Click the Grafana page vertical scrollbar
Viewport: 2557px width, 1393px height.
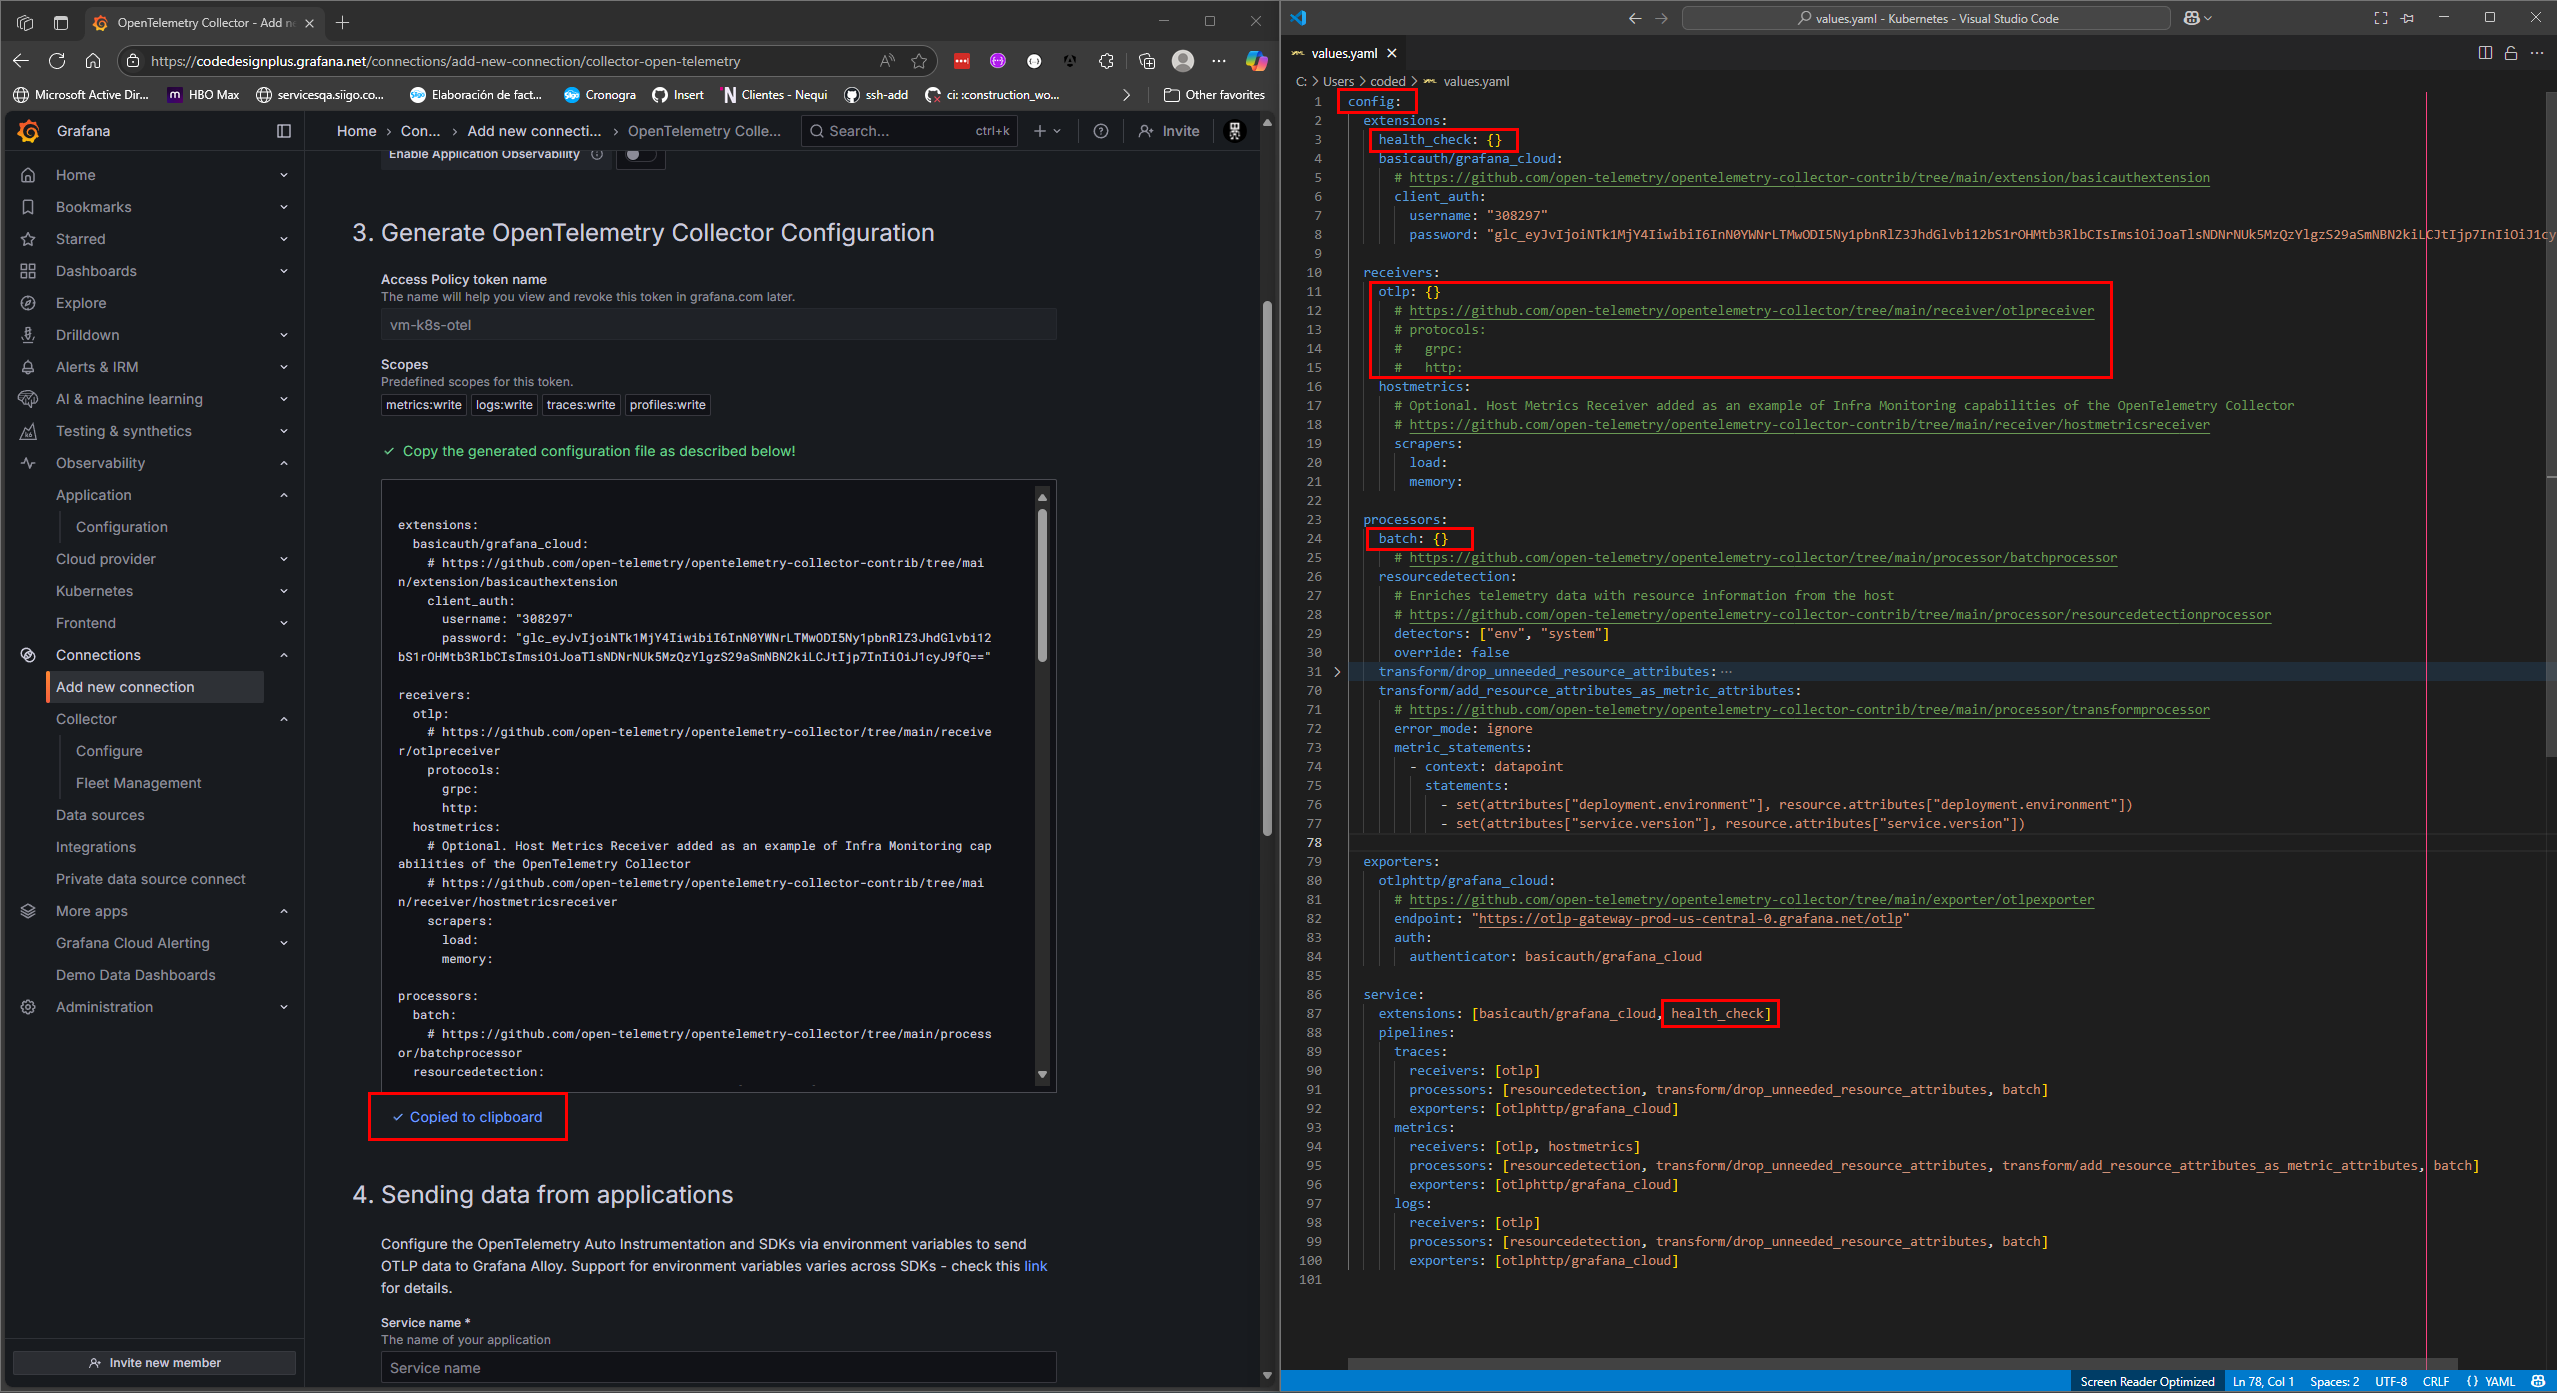pyautogui.click(x=1267, y=568)
